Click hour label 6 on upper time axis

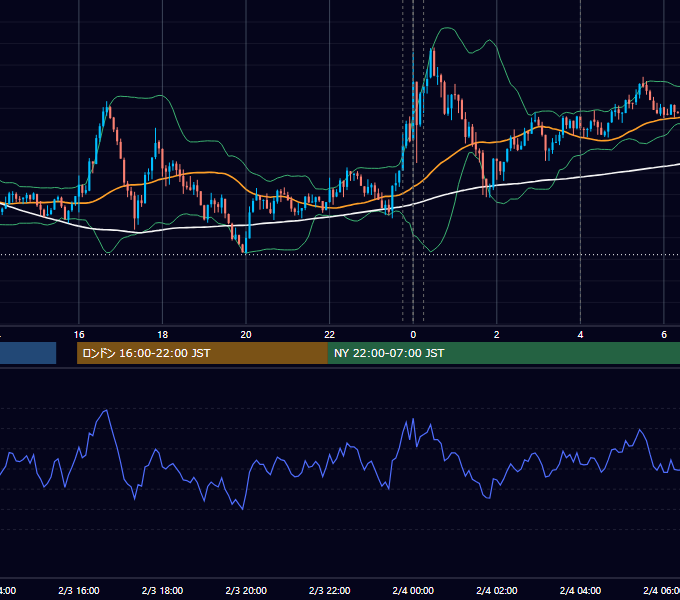point(664,335)
